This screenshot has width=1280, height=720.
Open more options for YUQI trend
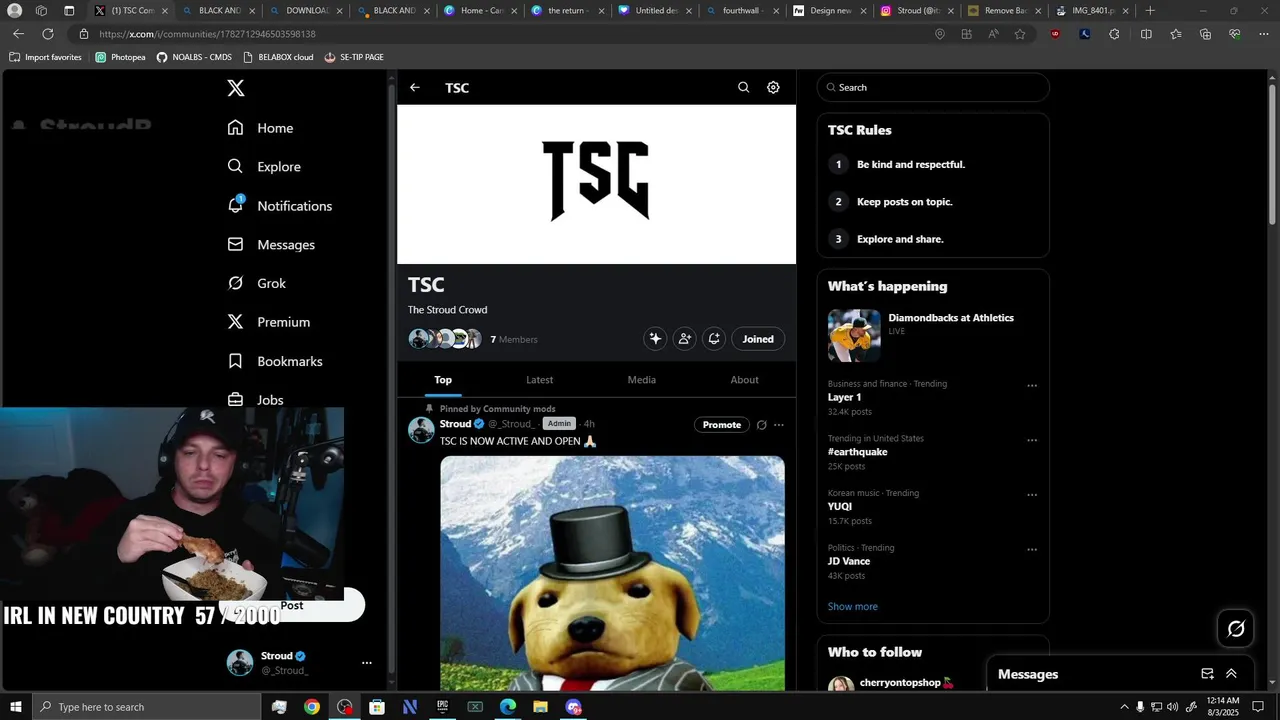point(1032,495)
